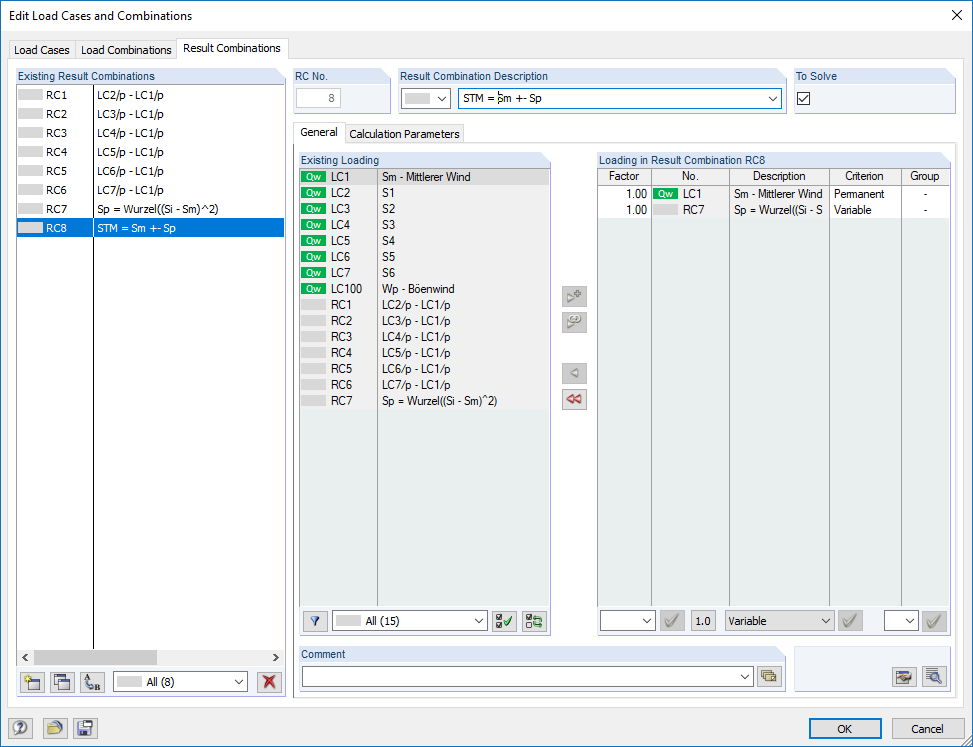Expand the Result Combination Description dropdown
The height and width of the screenshot is (747, 973).
773,99
